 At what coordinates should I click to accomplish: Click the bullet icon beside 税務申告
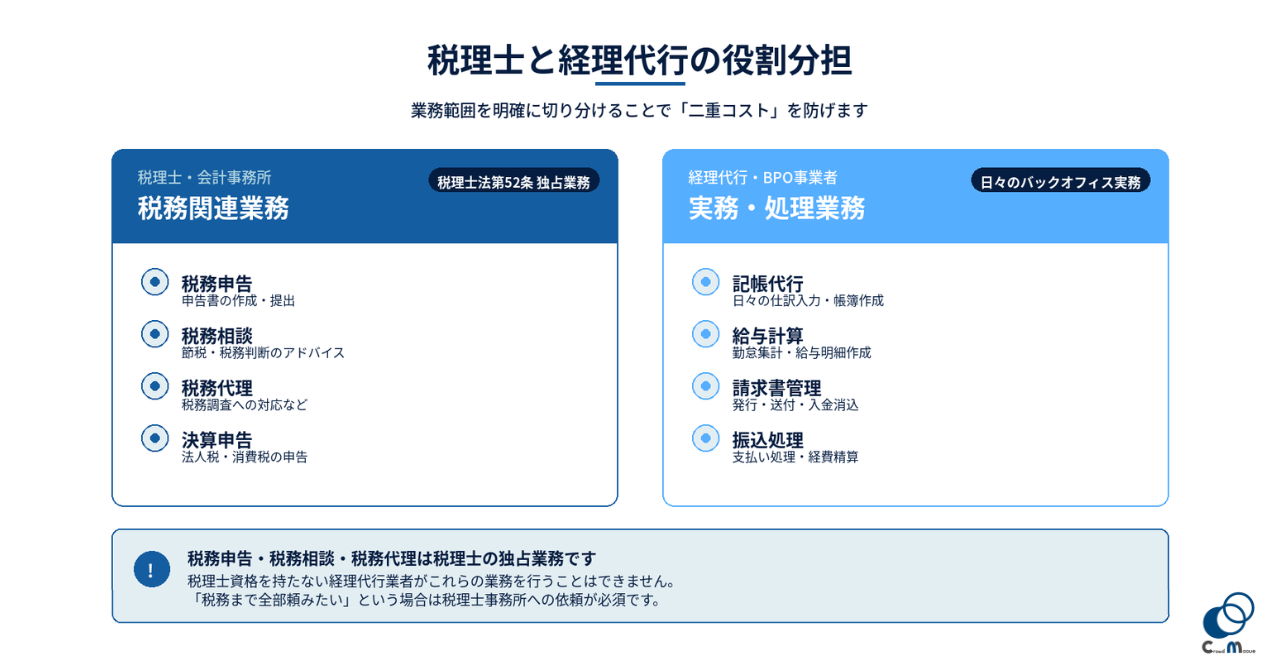155,282
